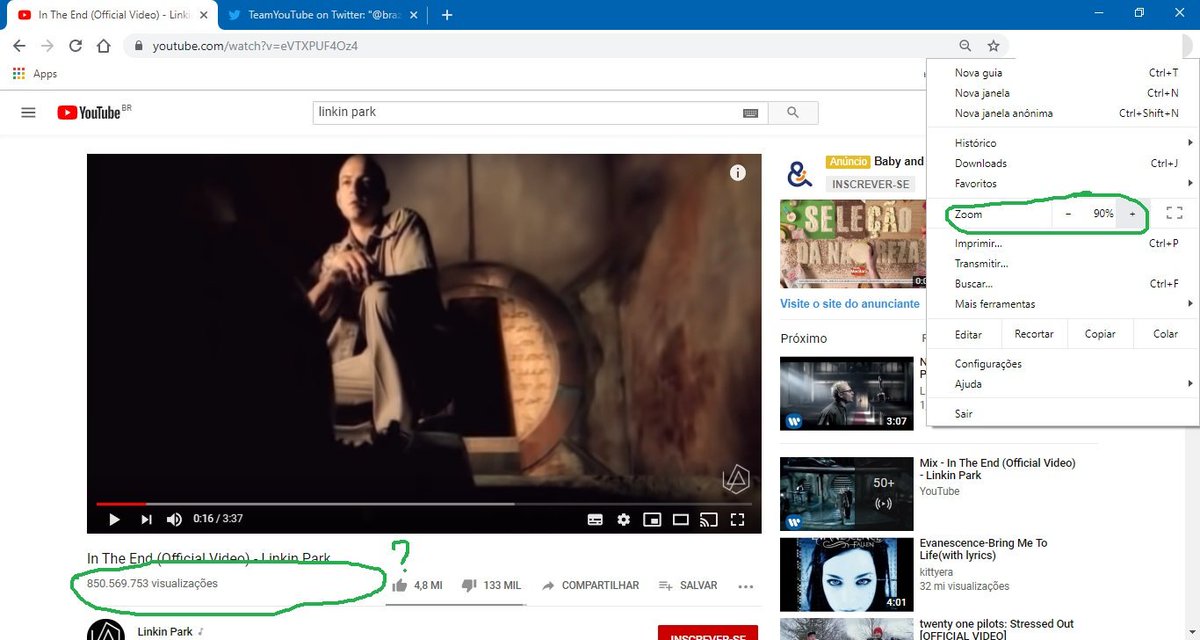Decrease zoom with minus button
The width and height of the screenshot is (1200, 640).
(x=1068, y=214)
